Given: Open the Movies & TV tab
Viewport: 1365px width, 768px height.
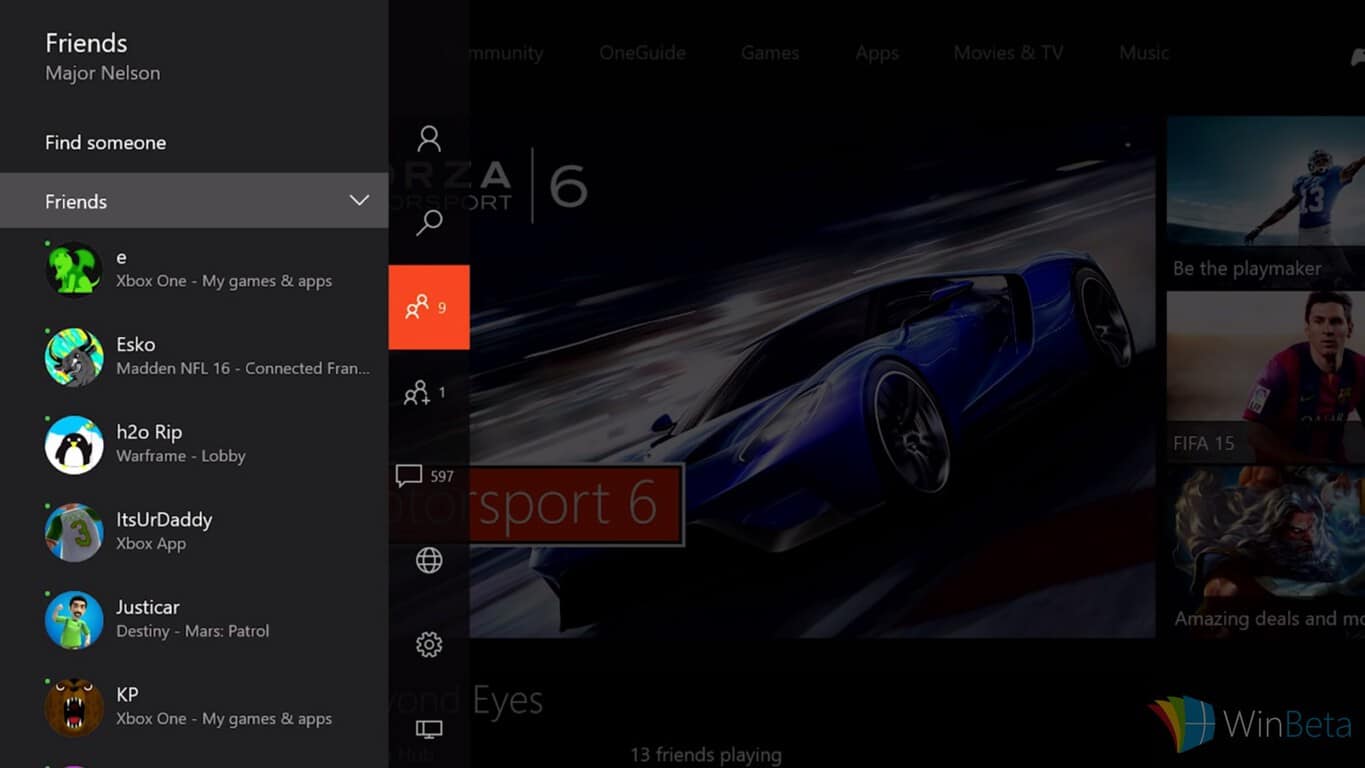Looking at the screenshot, I should [1007, 53].
